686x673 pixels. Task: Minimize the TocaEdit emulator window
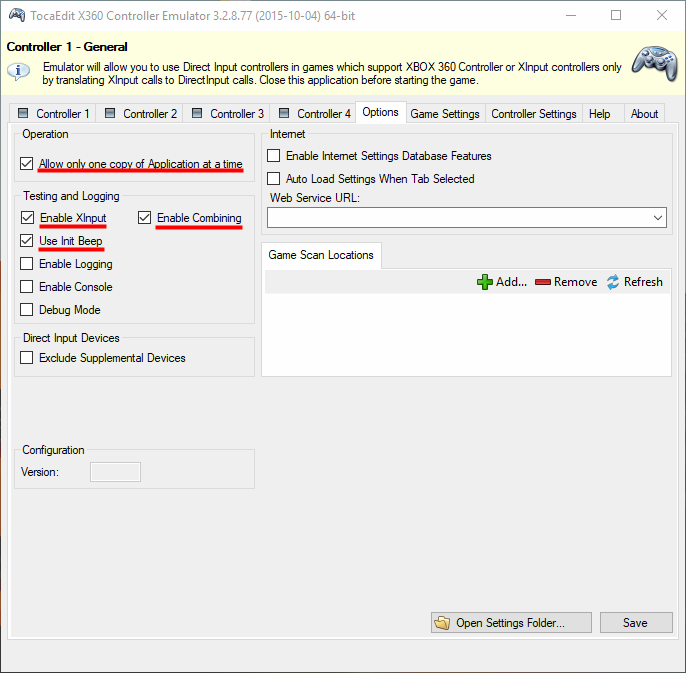pyautogui.click(x=570, y=15)
